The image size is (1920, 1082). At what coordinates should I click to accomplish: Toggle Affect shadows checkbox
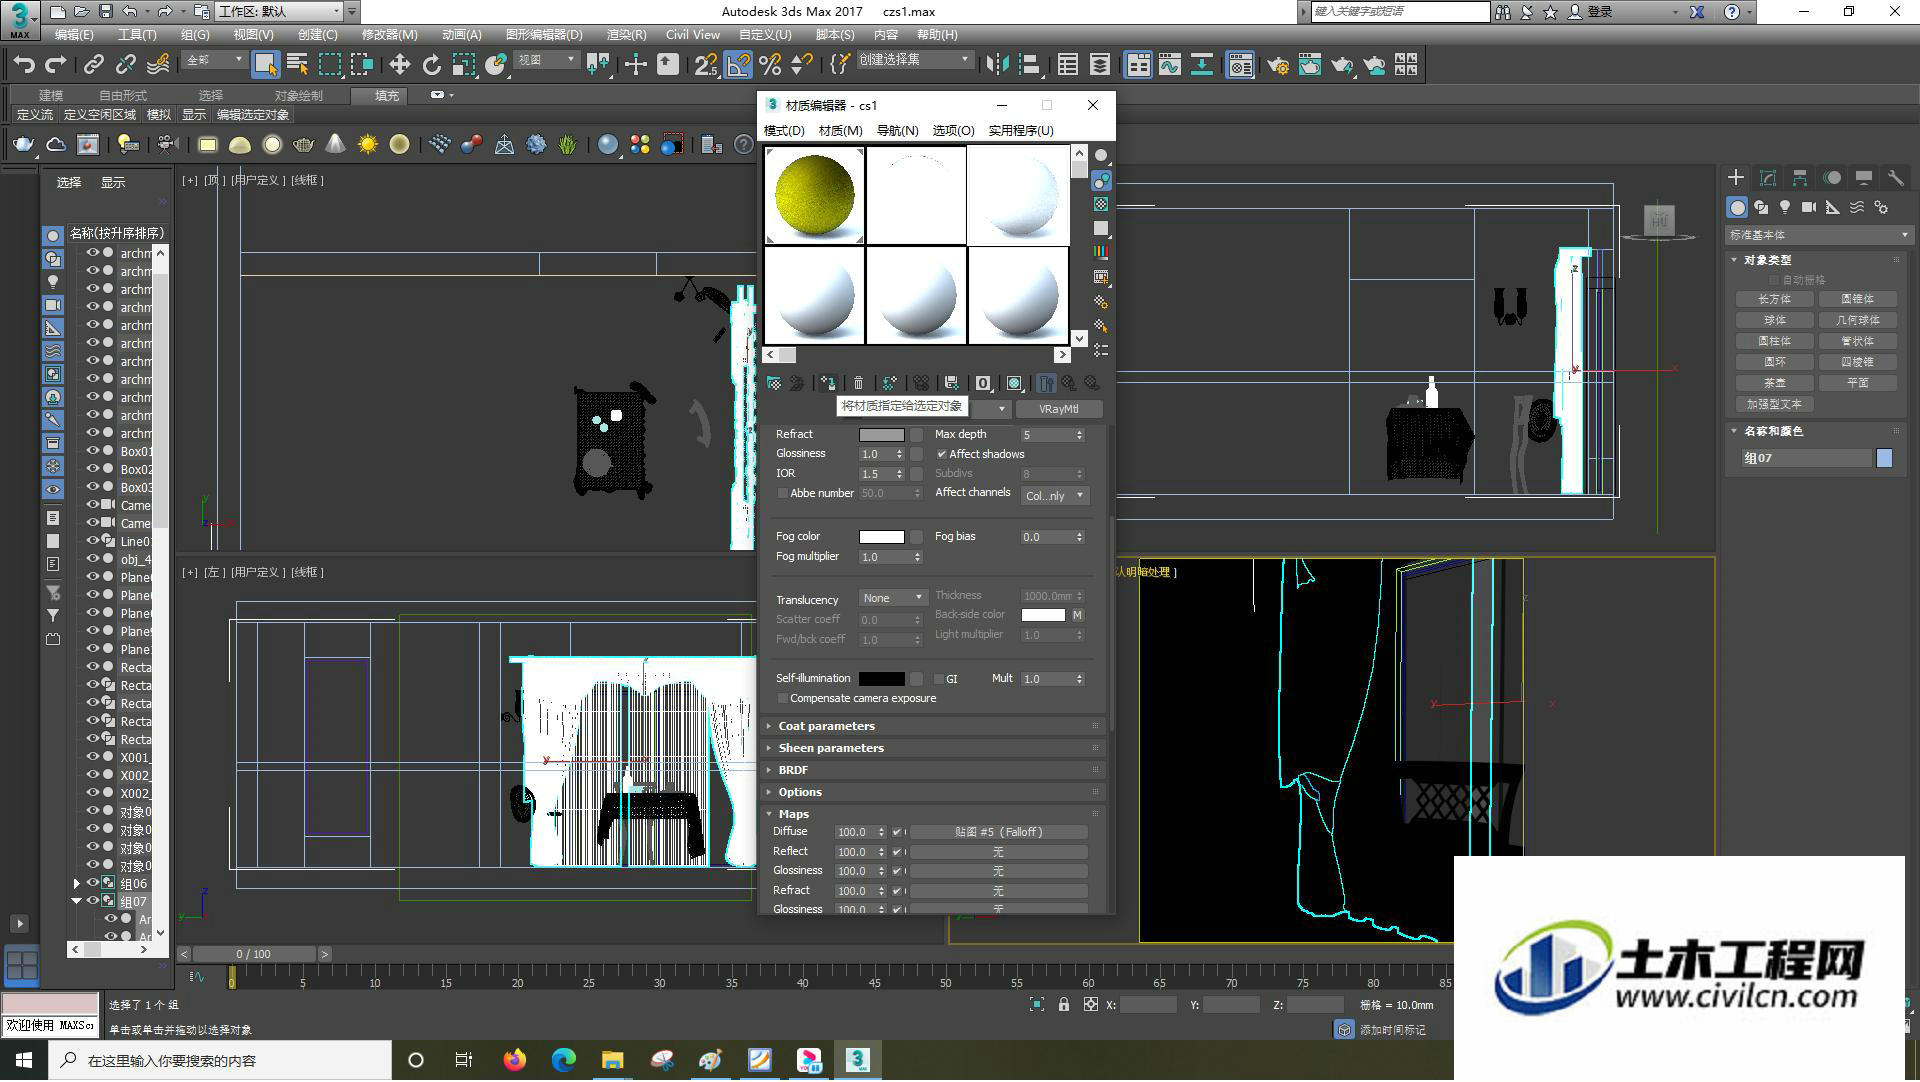pyautogui.click(x=941, y=454)
